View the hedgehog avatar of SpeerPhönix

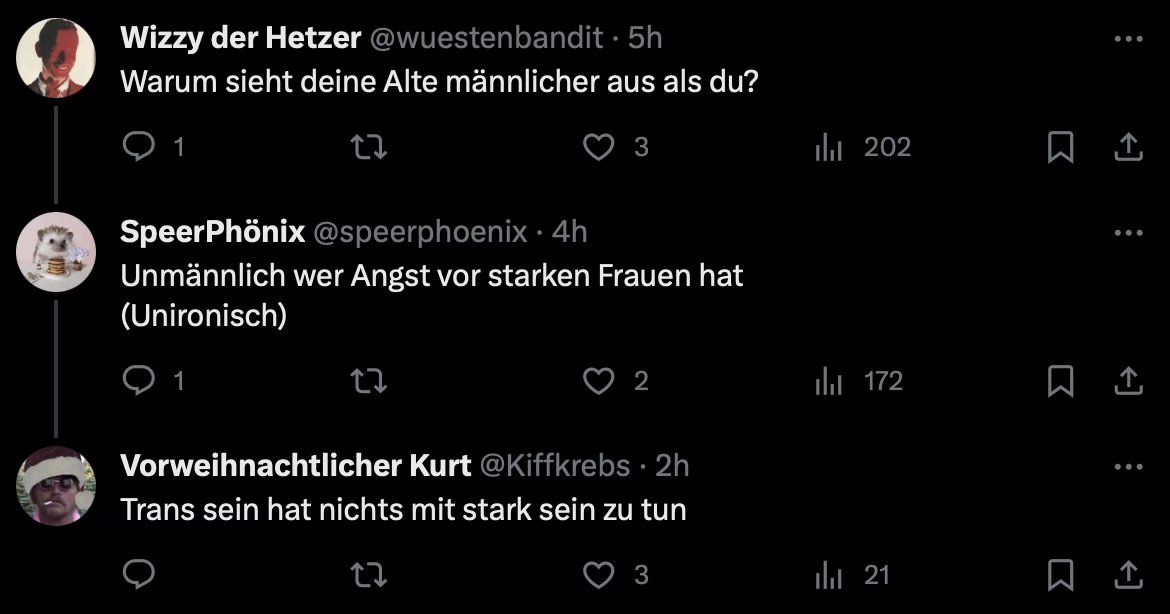pos(56,251)
